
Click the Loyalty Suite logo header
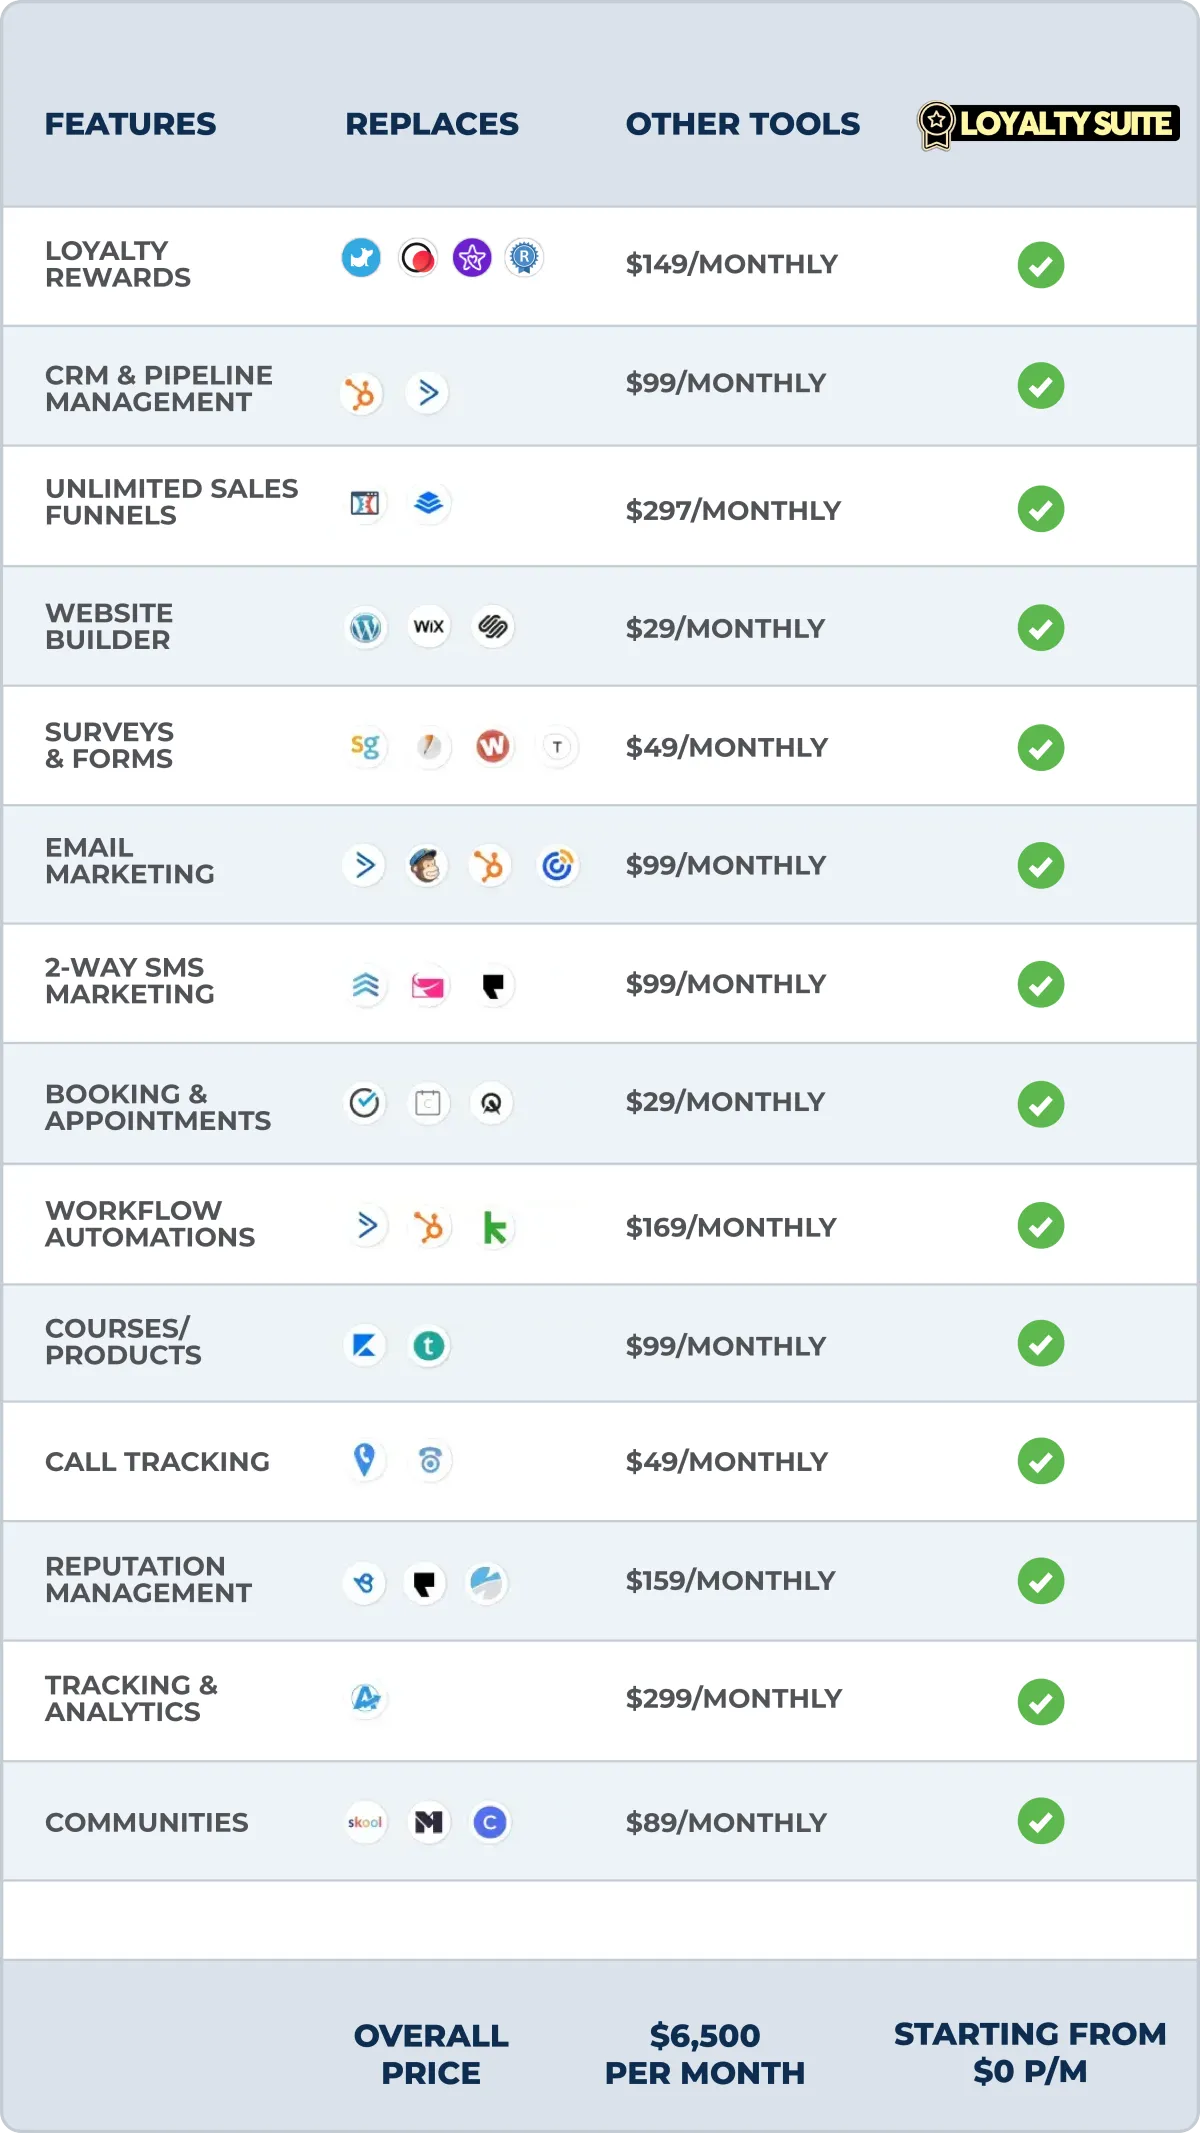[1048, 124]
